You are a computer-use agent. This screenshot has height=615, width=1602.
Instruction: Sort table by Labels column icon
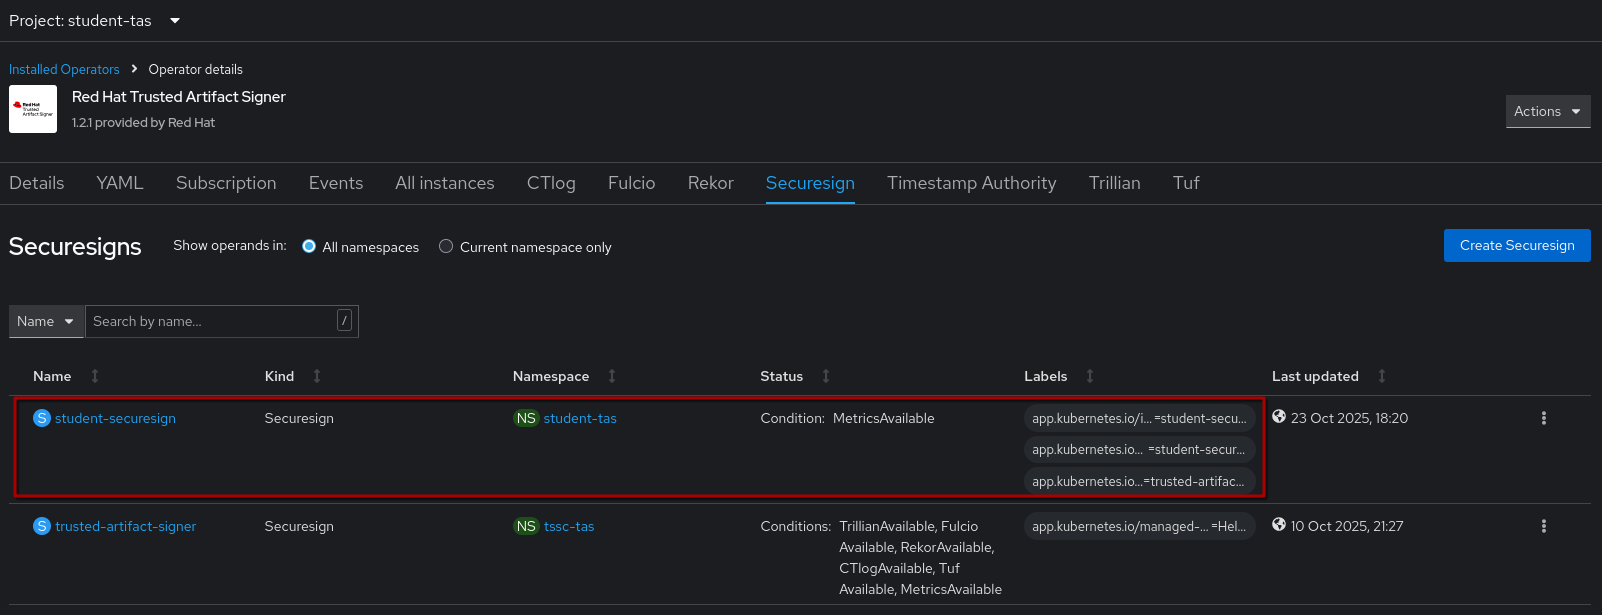[x=1090, y=376]
